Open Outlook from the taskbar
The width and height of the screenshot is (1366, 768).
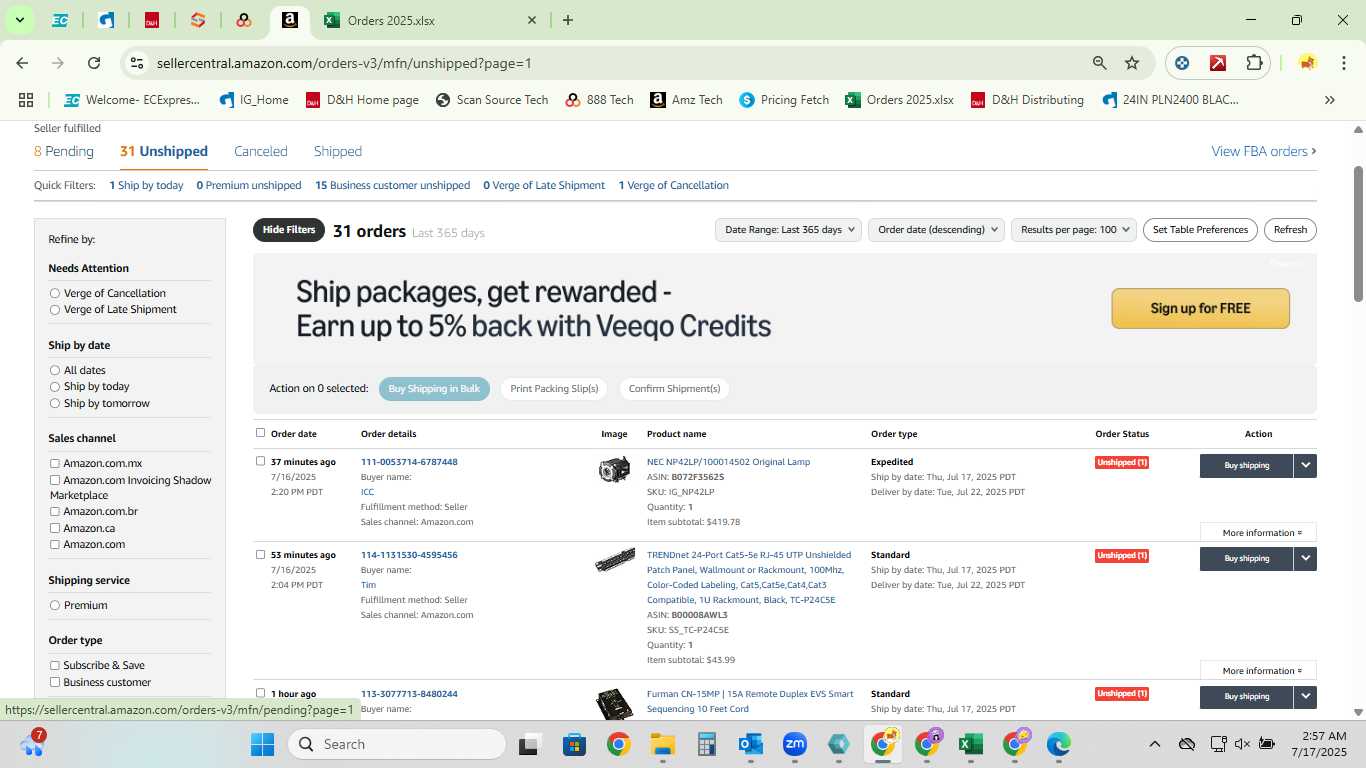coord(751,744)
